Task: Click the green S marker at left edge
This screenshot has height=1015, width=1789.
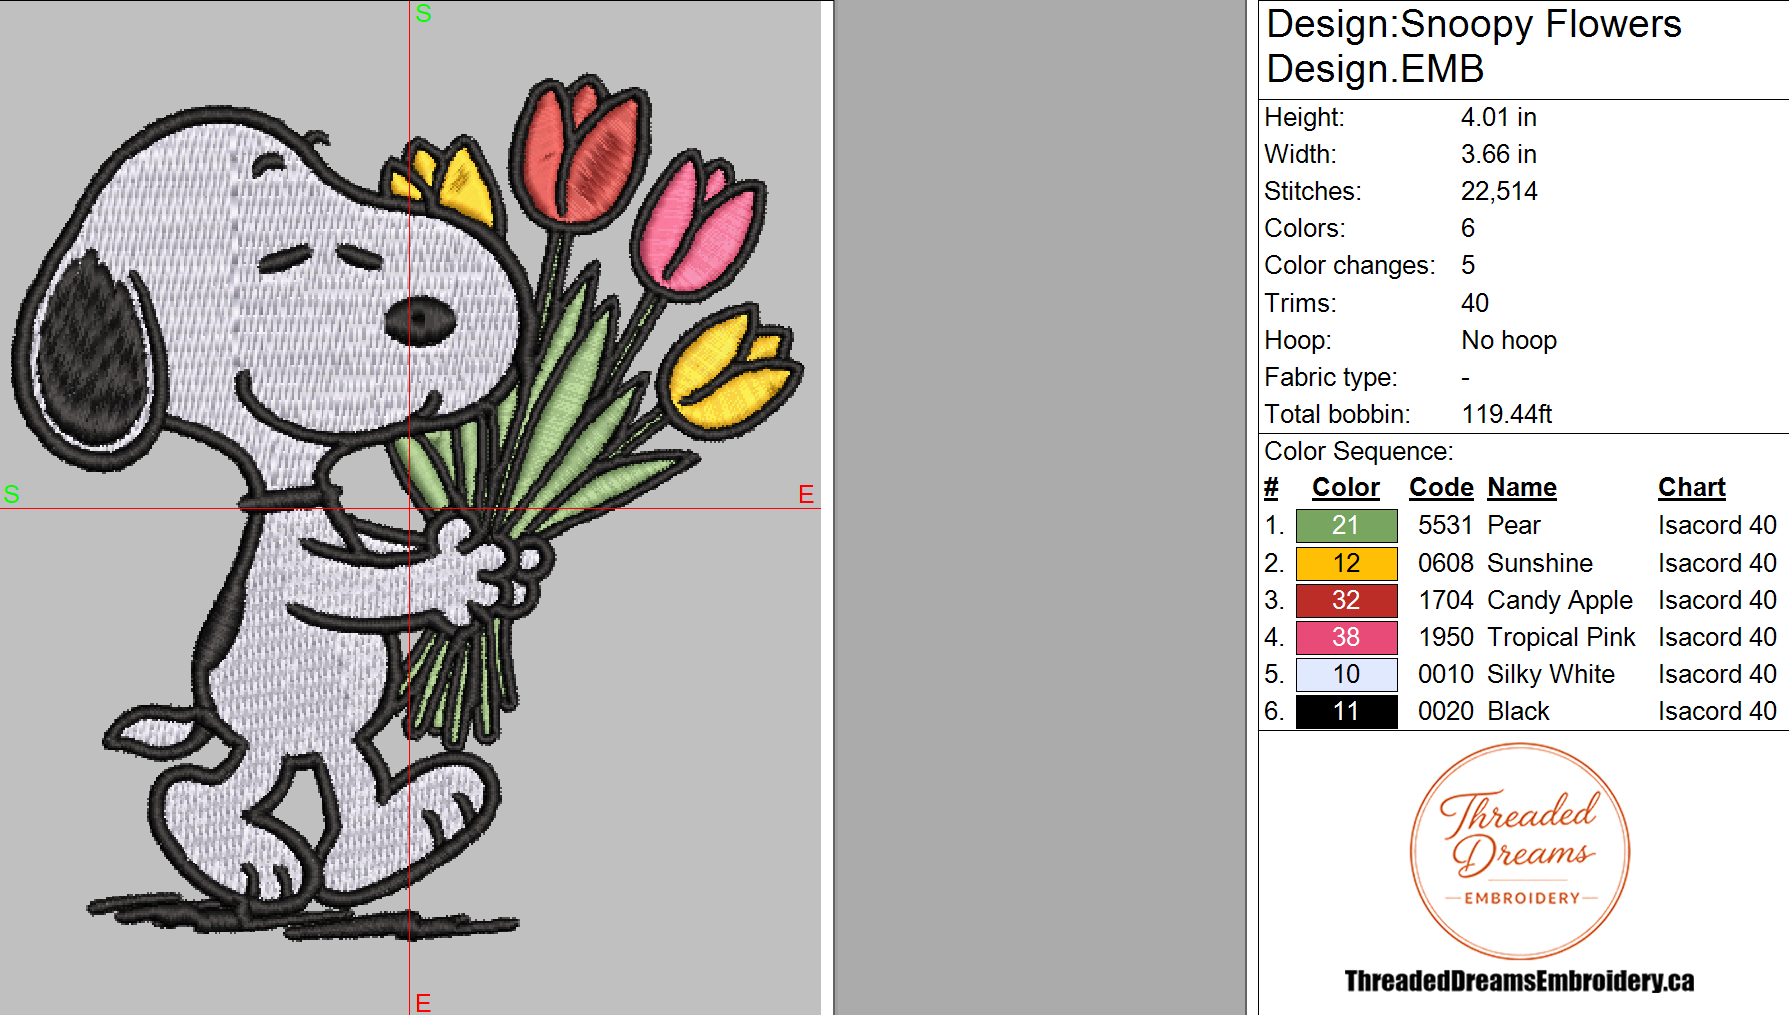Action: [12, 494]
